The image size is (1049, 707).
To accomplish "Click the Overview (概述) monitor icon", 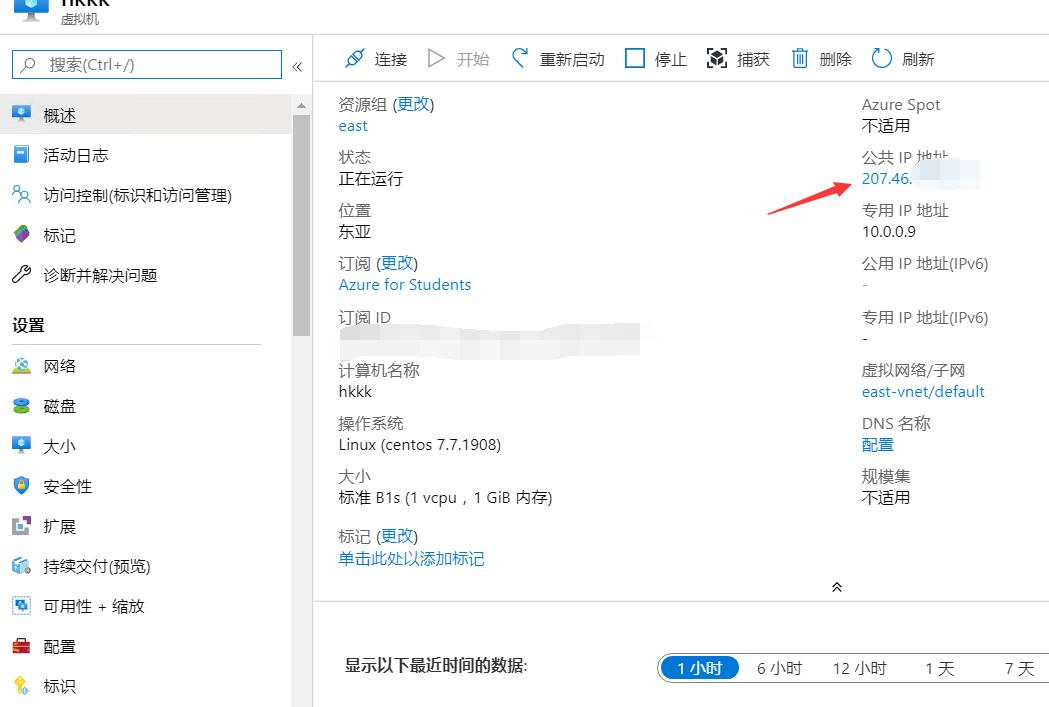I will tap(21, 114).
